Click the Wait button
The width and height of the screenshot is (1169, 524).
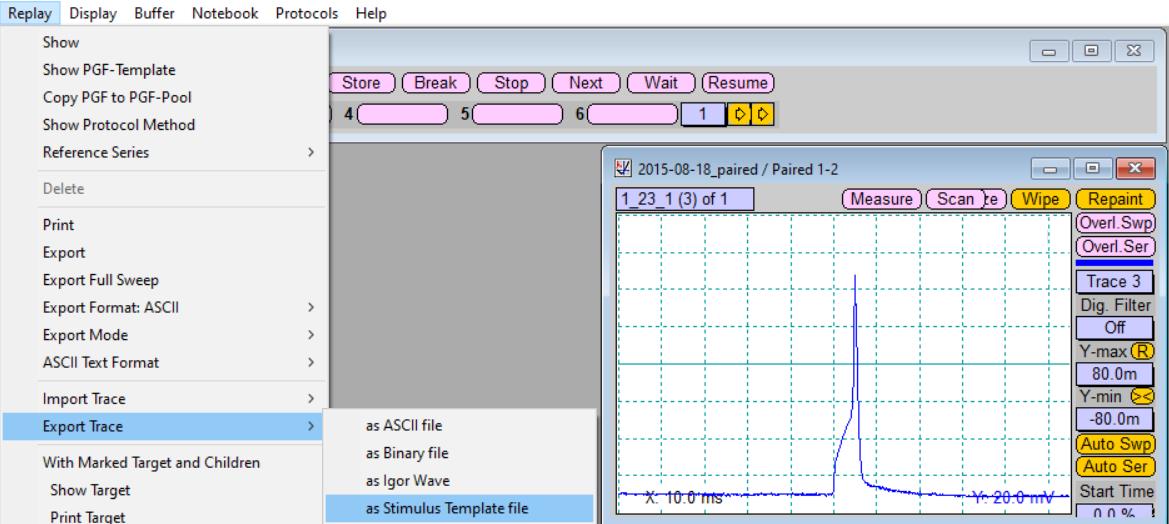tap(661, 83)
